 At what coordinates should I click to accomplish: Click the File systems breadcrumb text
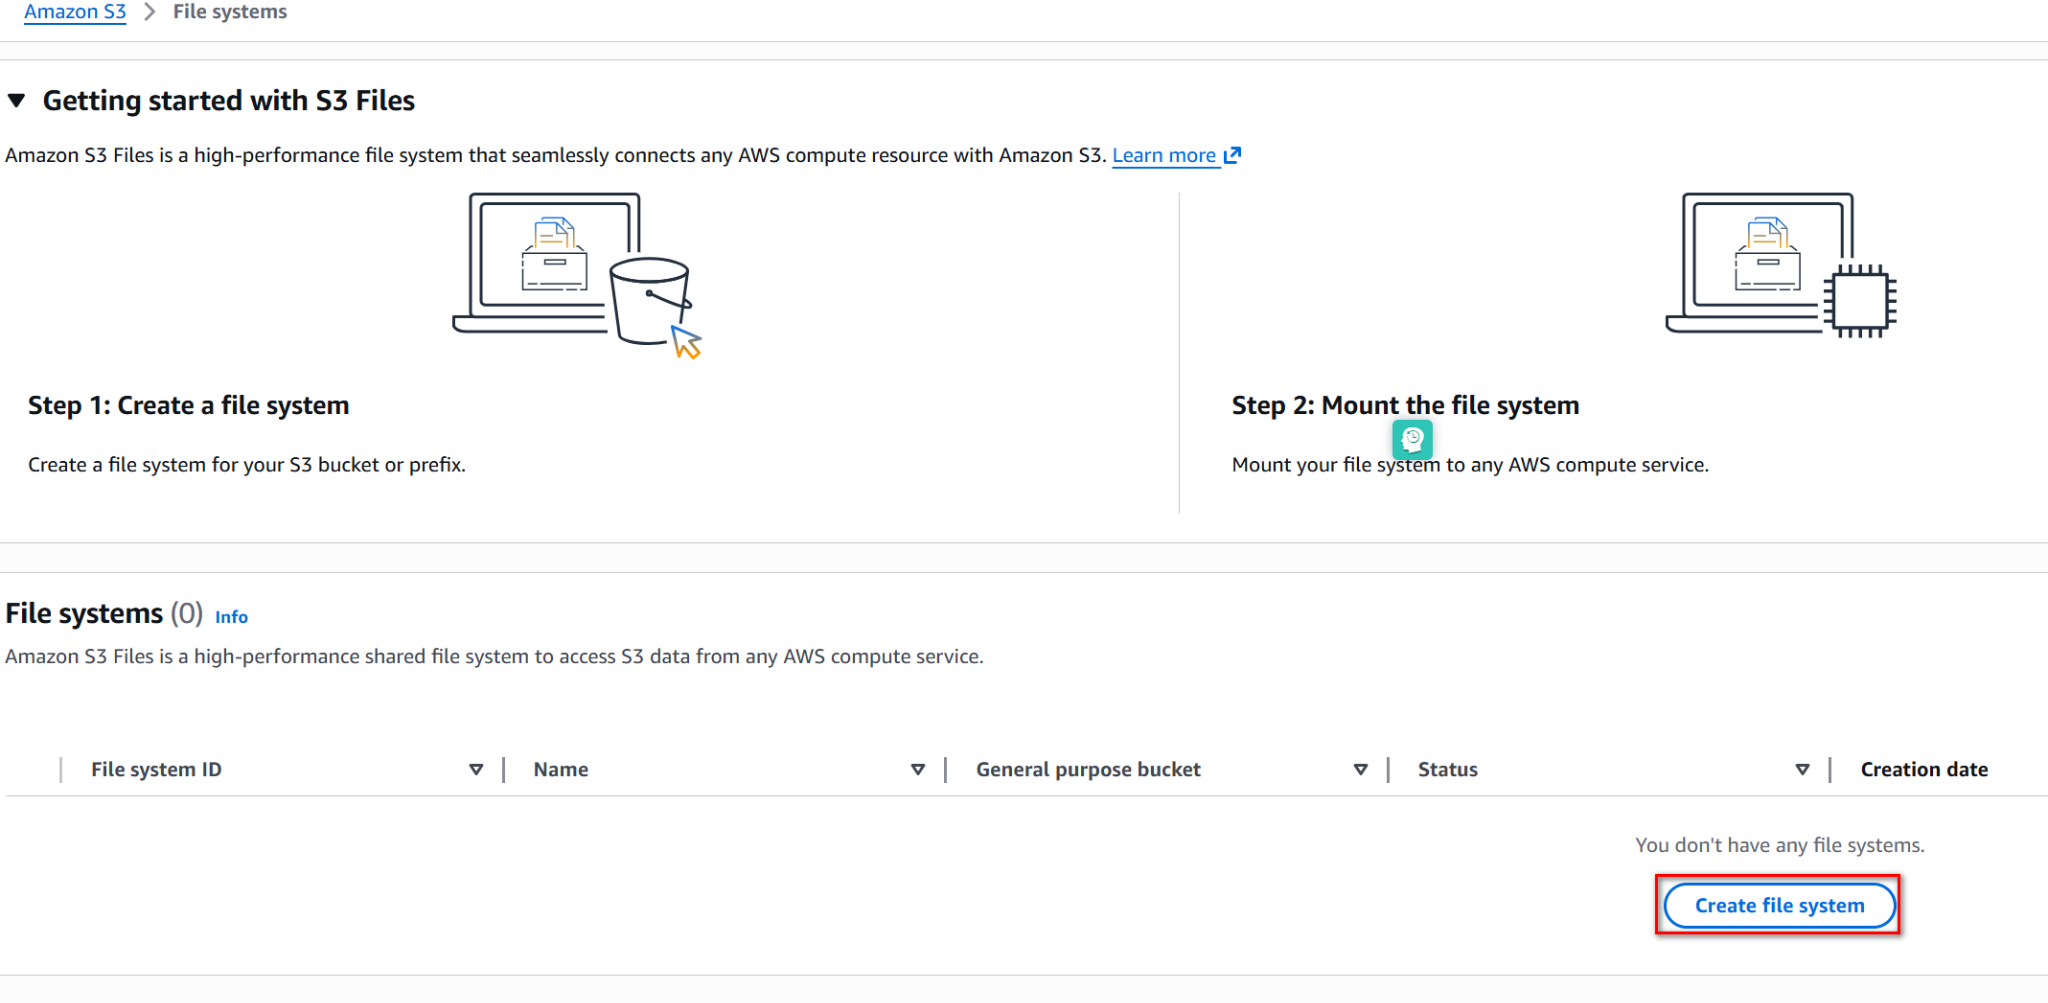pyautogui.click(x=230, y=12)
